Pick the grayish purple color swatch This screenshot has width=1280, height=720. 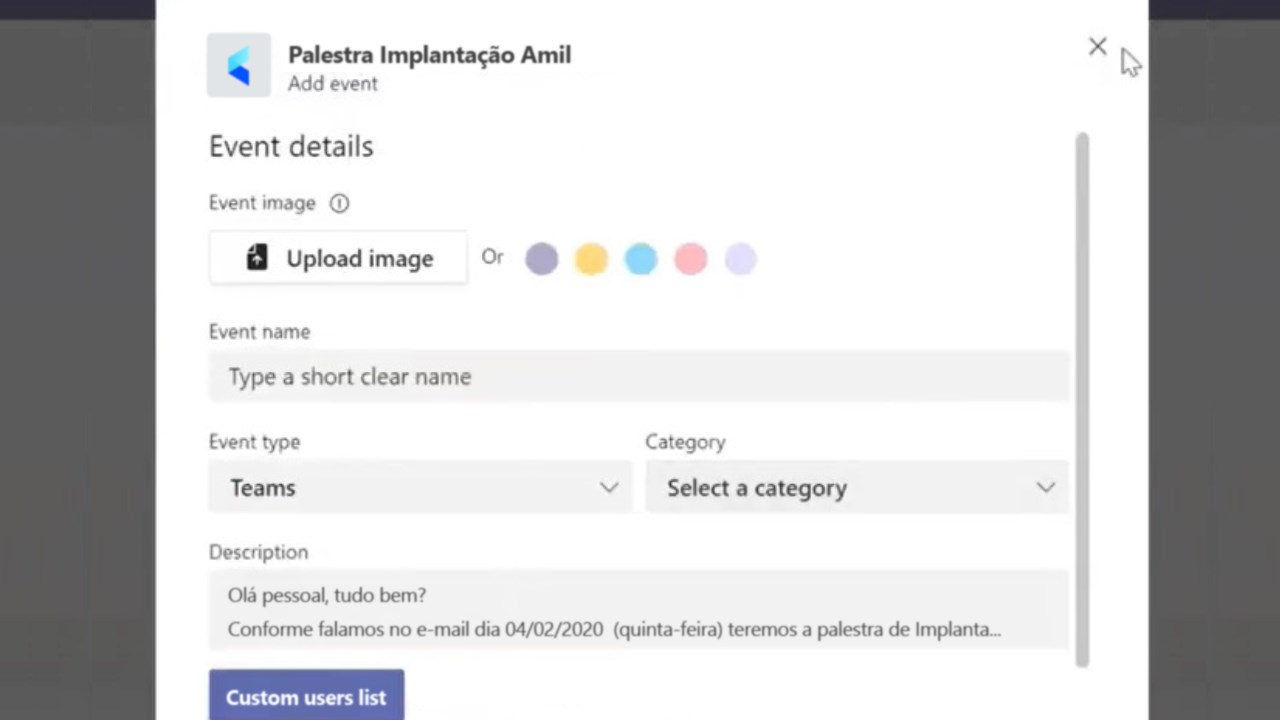[x=541, y=259]
